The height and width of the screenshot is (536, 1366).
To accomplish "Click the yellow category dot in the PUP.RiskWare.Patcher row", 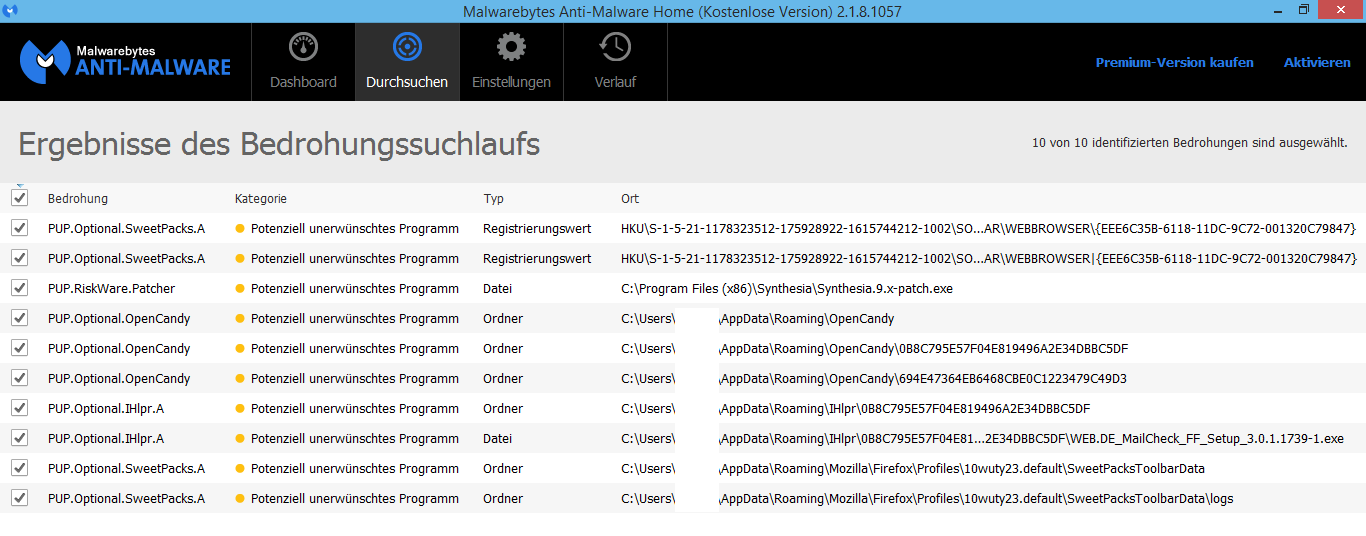I will point(240,289).
